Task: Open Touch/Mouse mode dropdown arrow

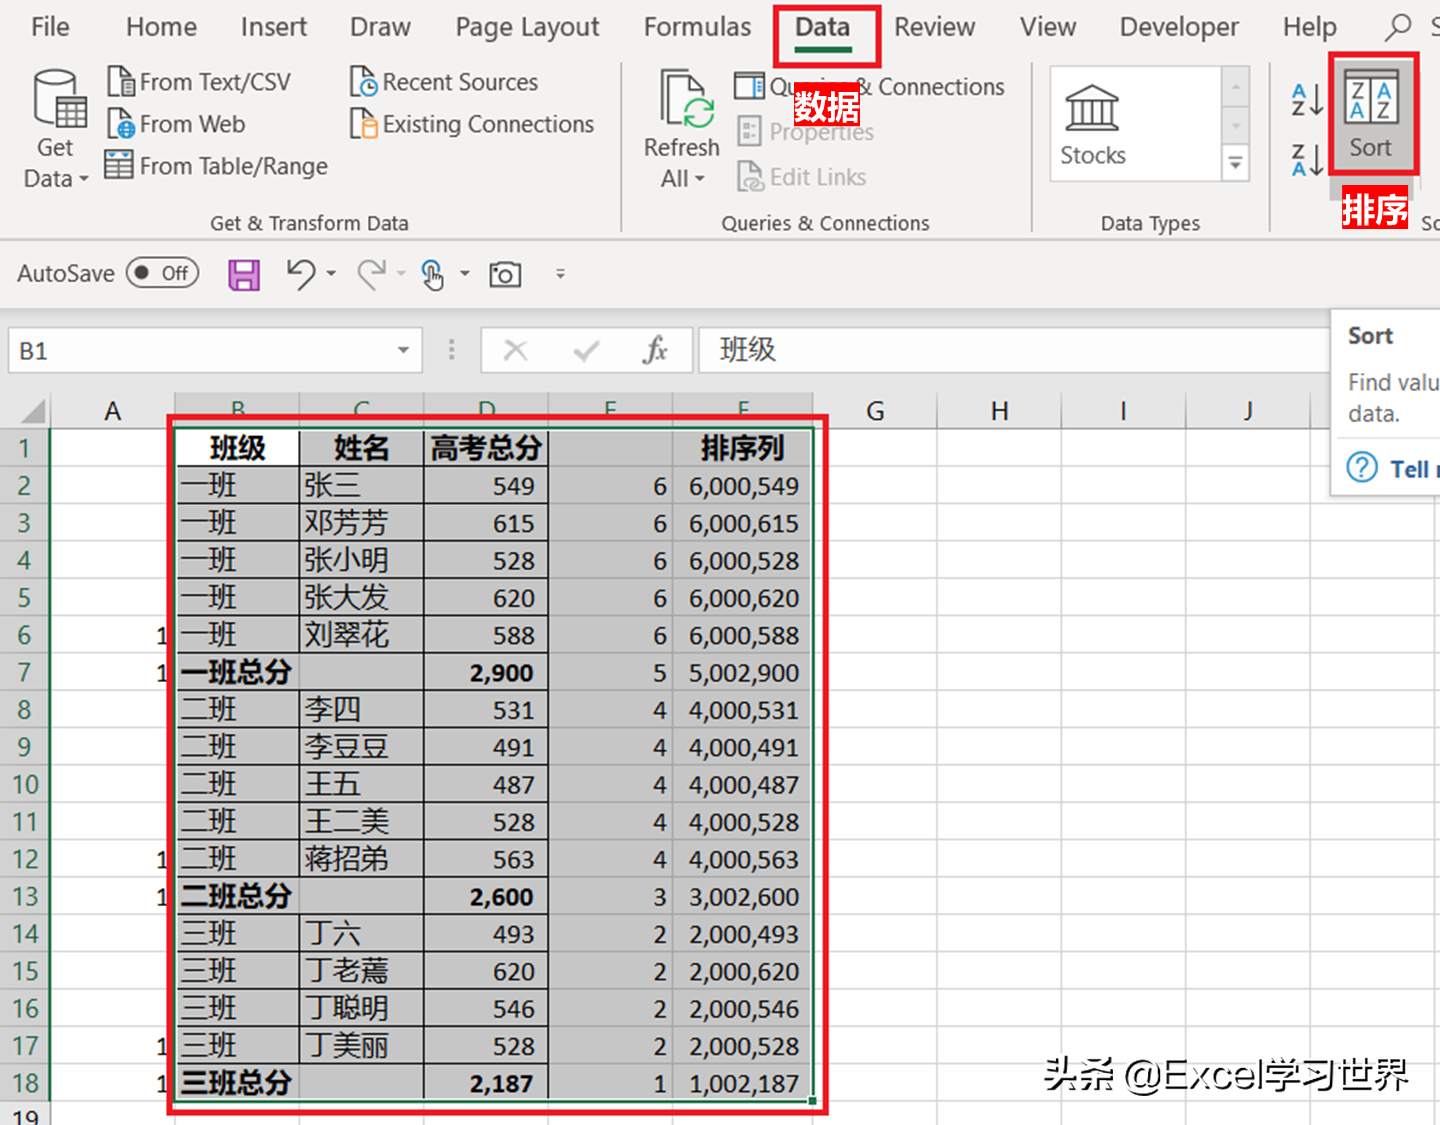Action: tap(464, 273)
